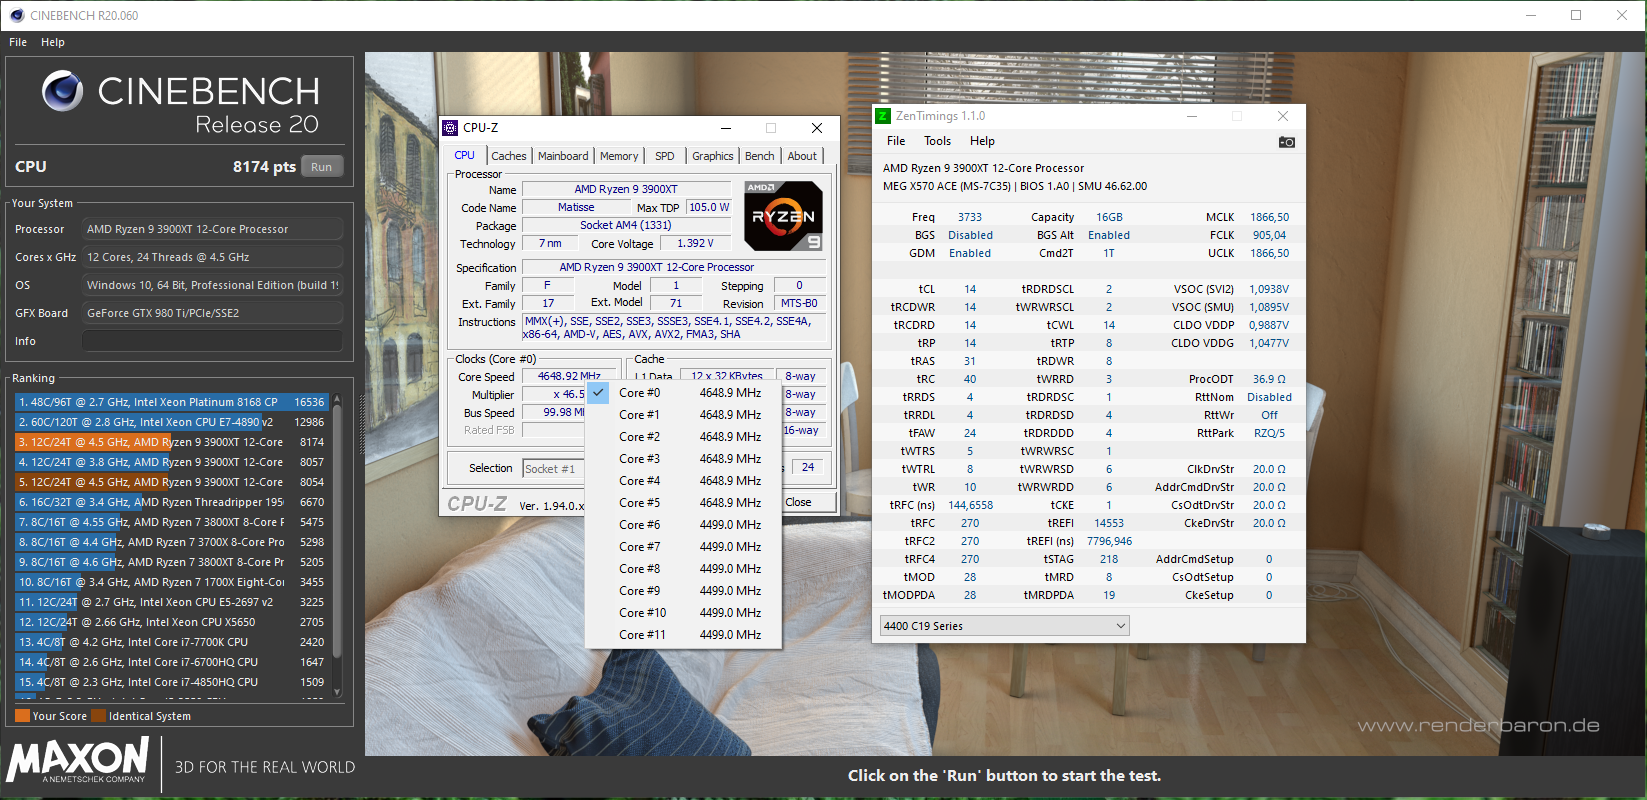The height and width of the screenshot is (800, 1647).
Task: Click the ZenTimings title bar icon
Action: tap(883, 116)
